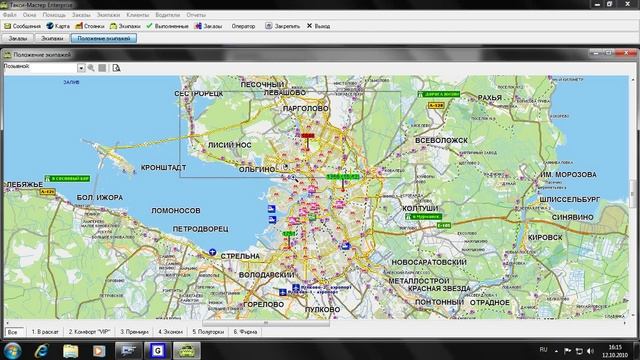Open the Windows Start menu

click(x=13, y=351)
